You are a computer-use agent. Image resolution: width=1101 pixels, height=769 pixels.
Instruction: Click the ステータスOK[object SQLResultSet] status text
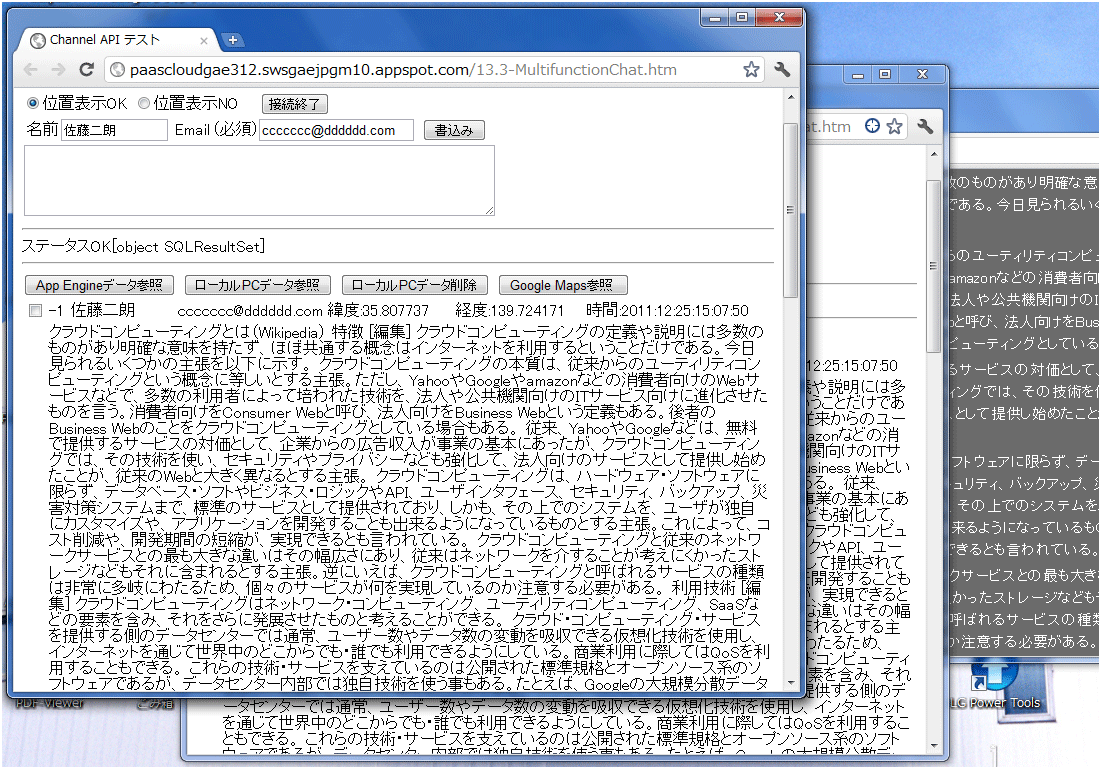pyautogui.click(x=143, y=246)
